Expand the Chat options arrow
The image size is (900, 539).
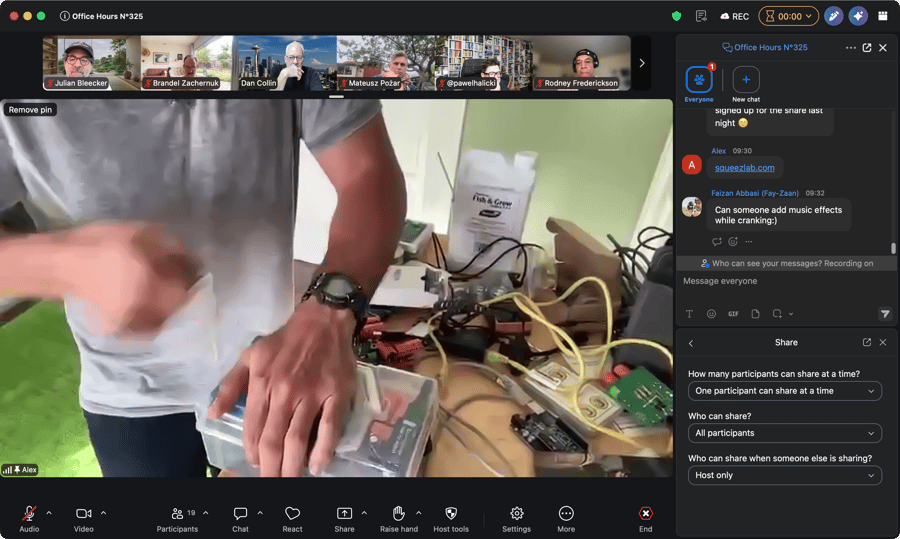(260, 513)
